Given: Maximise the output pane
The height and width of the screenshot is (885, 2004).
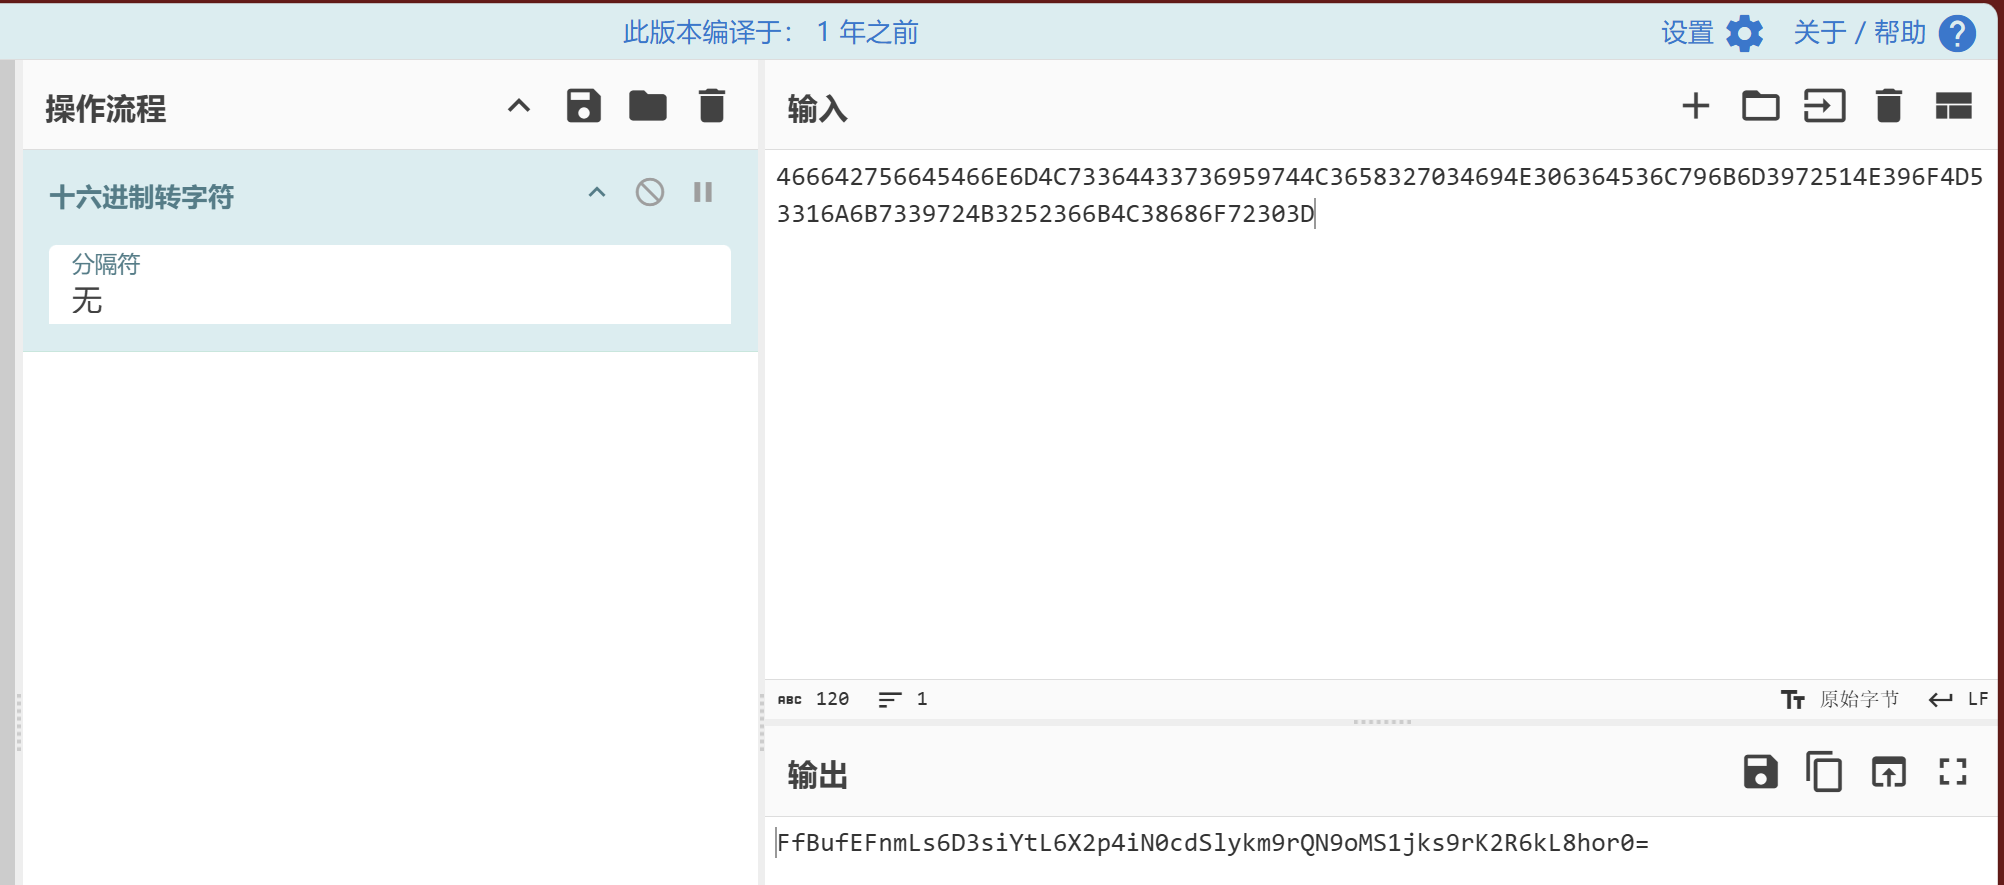Looking at the screenshot, I should click(1952, 772).
